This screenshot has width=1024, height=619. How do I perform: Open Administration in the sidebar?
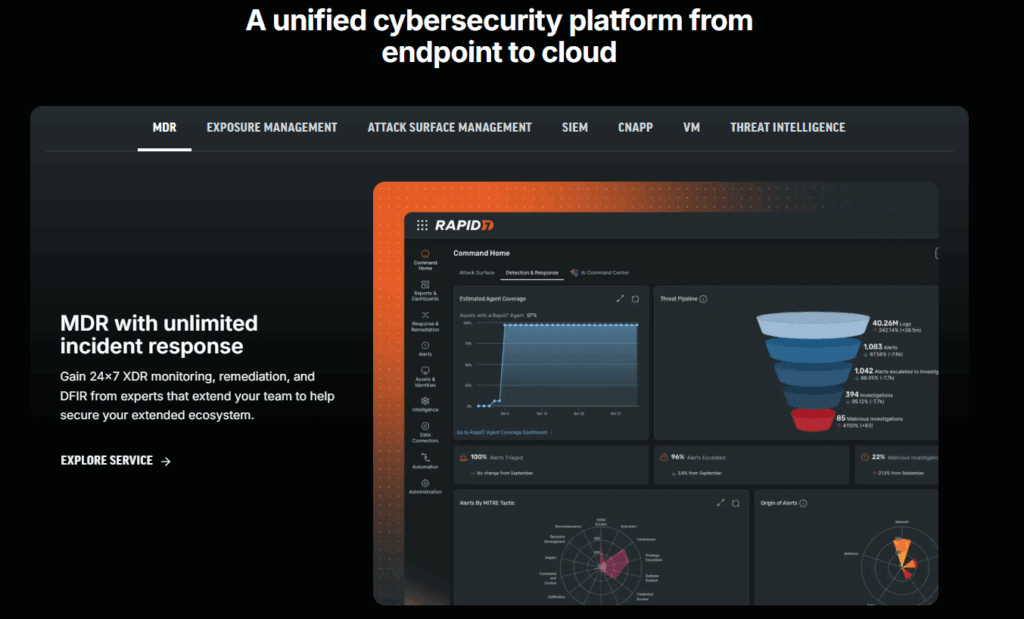pyautogui.click(x=425, y=486)
